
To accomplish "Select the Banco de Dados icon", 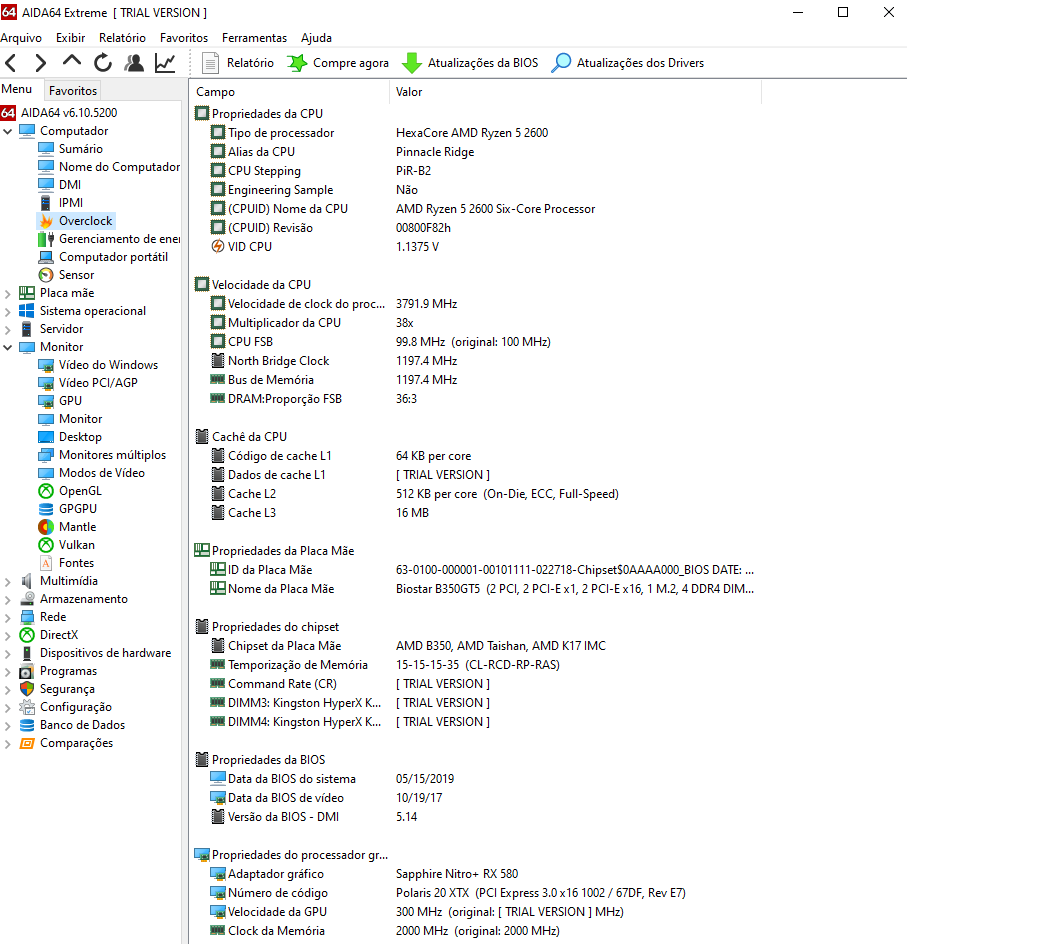I will 27,725.
